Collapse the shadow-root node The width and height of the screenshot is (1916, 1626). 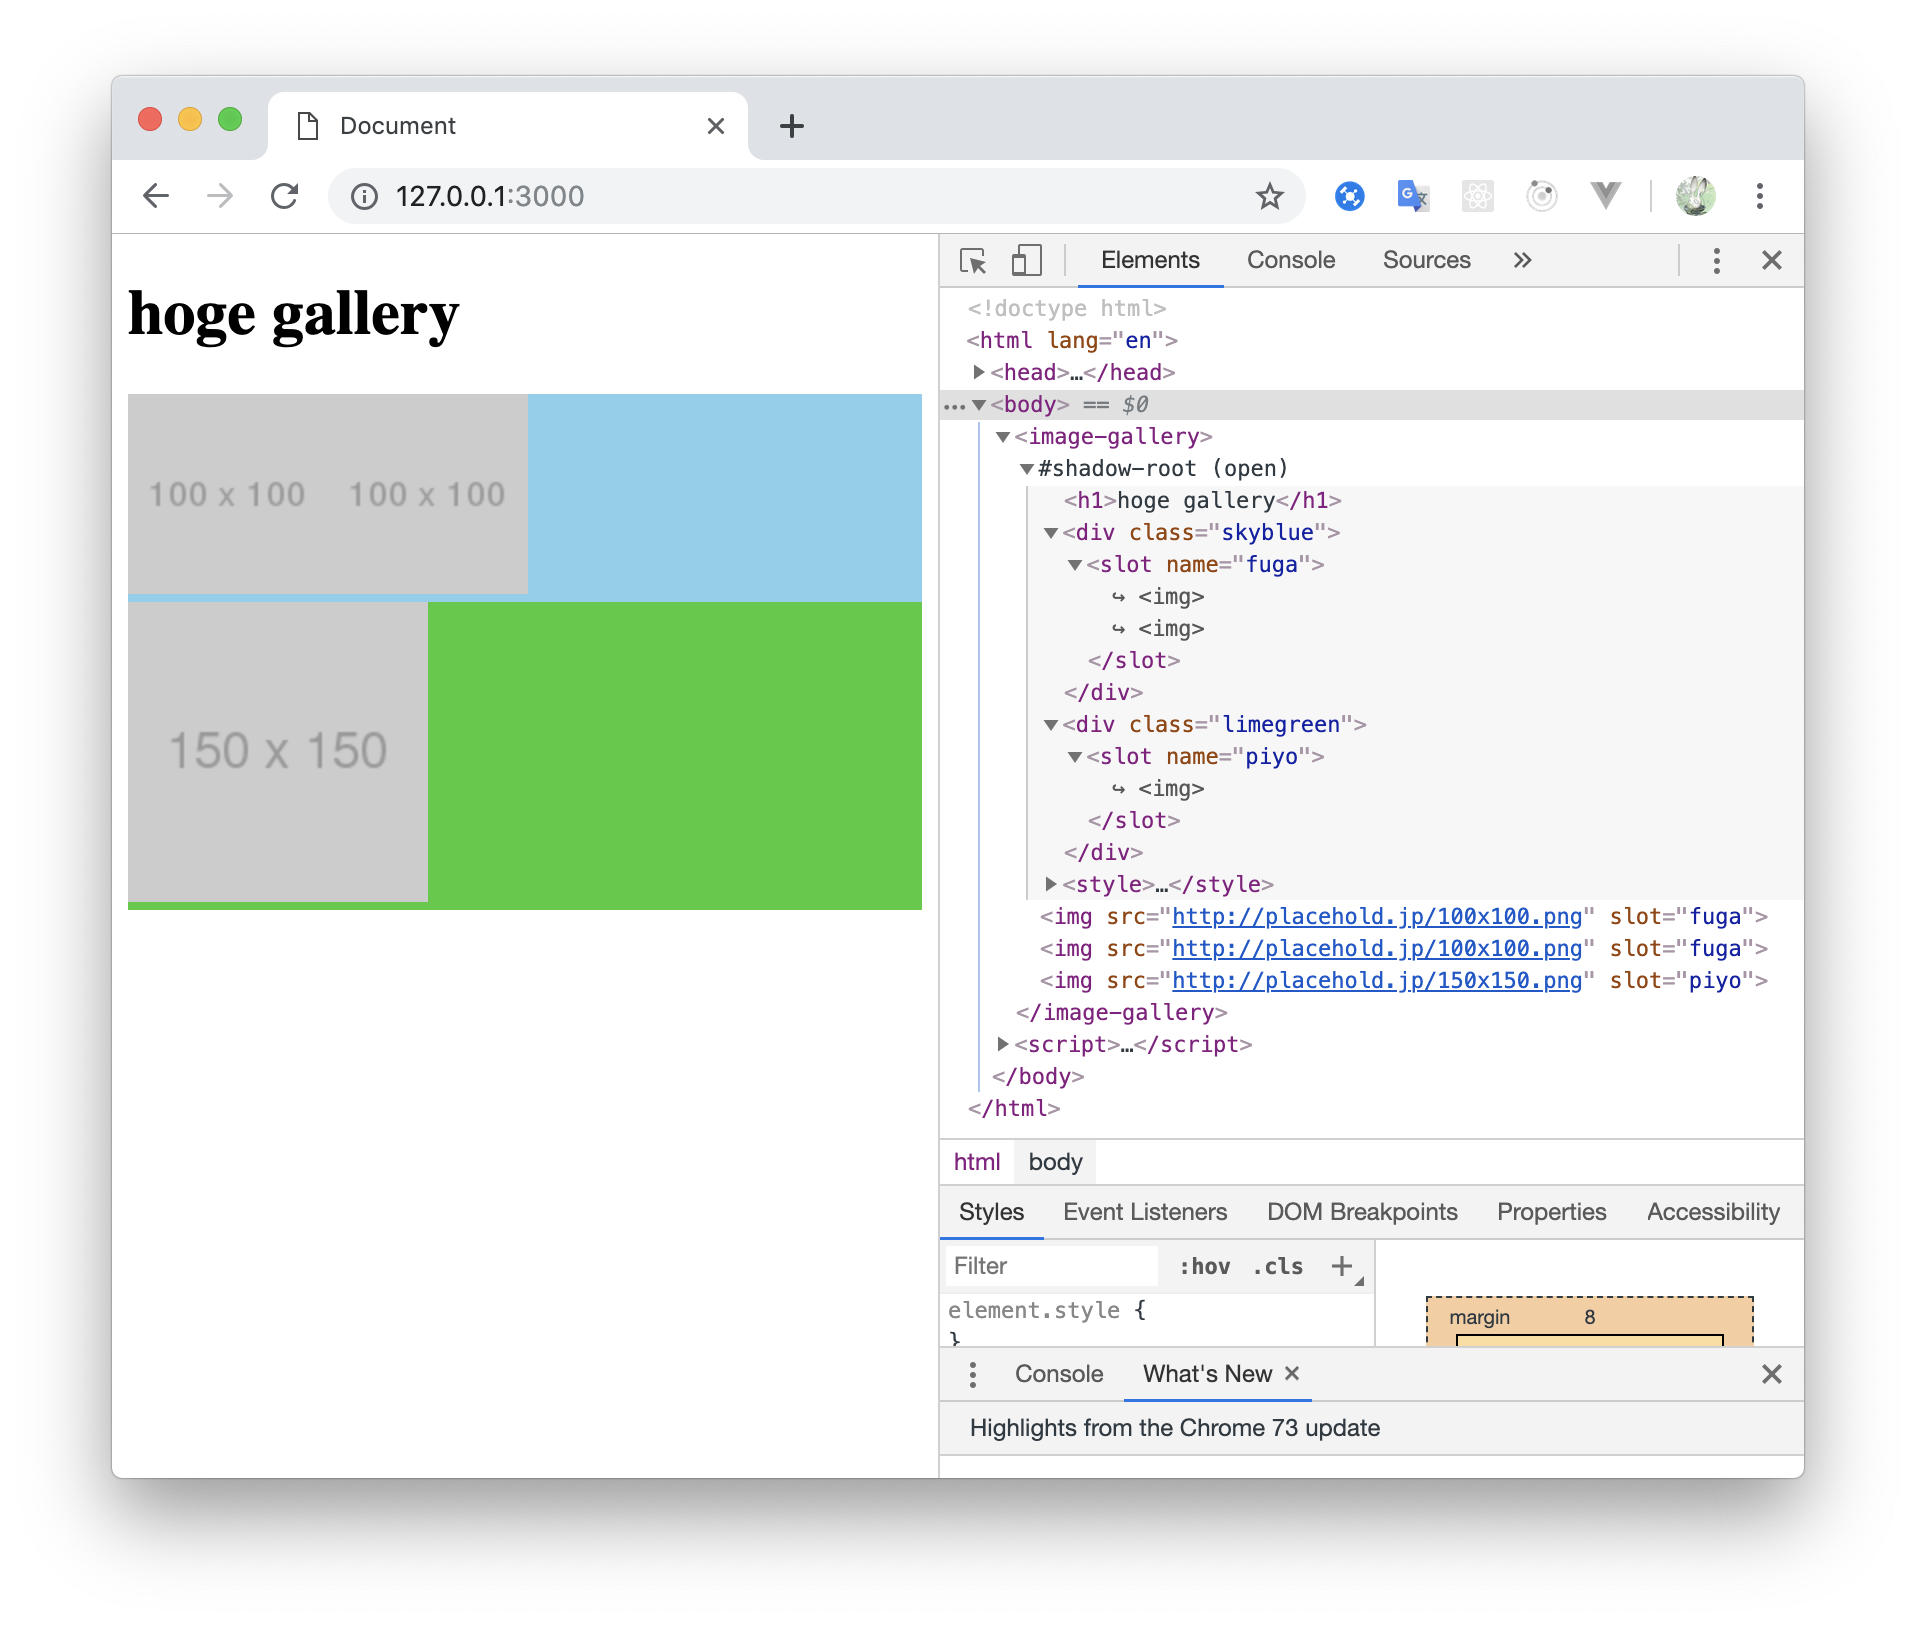tap(1025, 468)
